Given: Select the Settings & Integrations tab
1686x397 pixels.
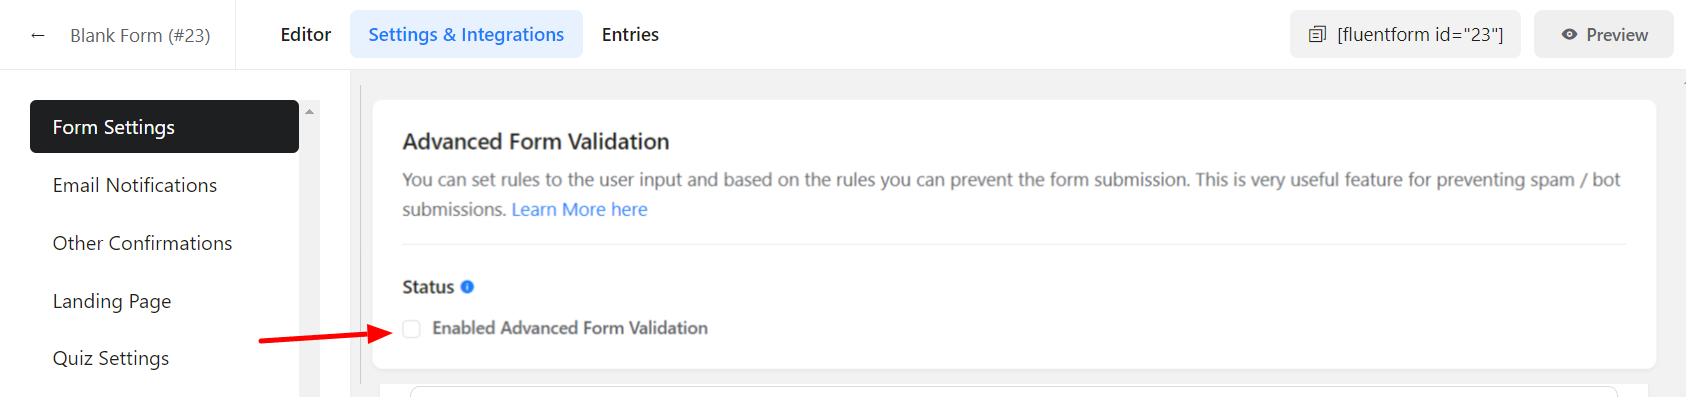Looking at the screenshot, I should 466,35.
